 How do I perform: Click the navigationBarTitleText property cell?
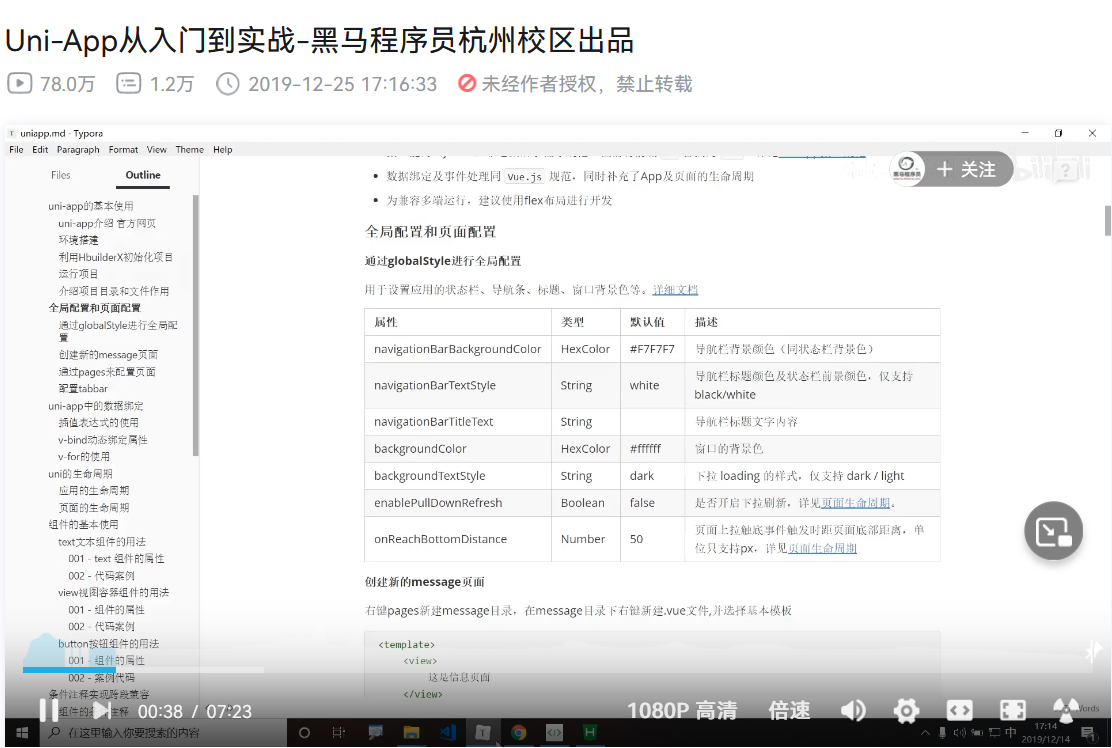[x=457, y=421]
